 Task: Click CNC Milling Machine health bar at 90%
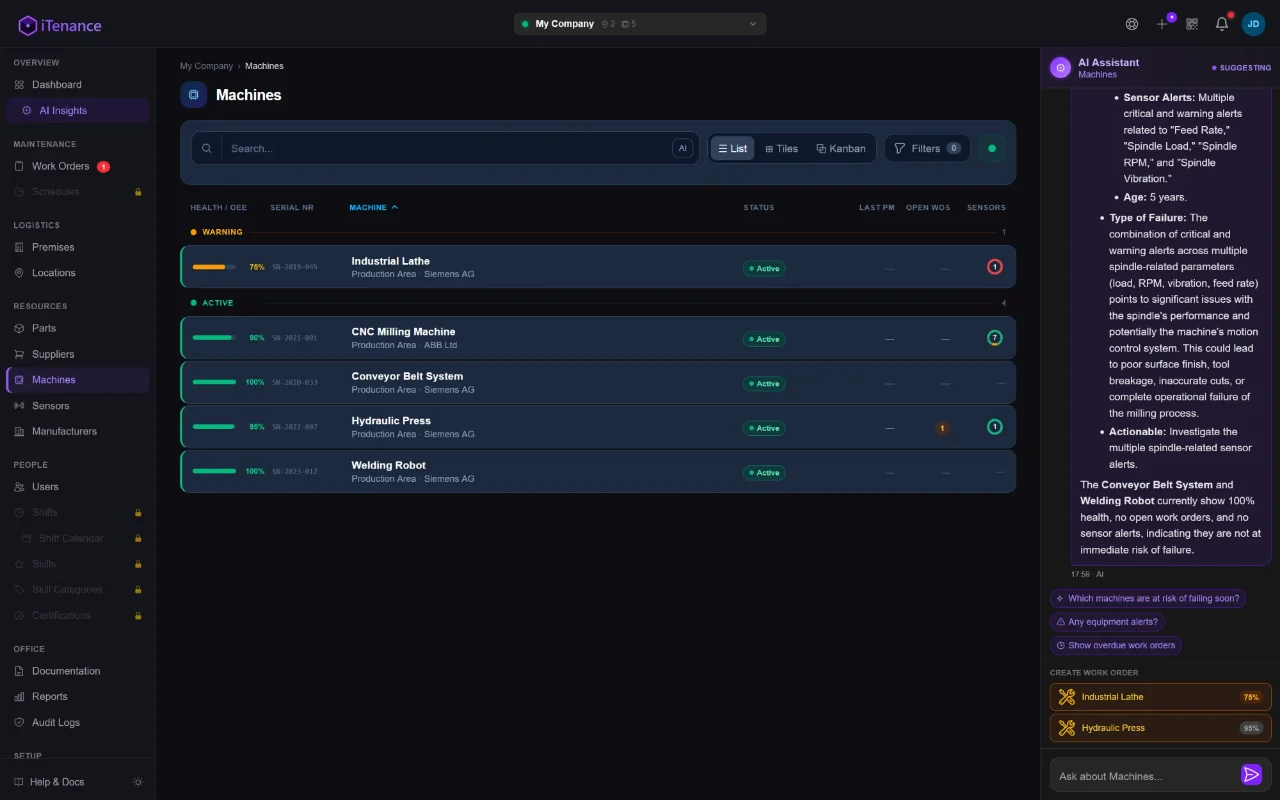(214, 338)
